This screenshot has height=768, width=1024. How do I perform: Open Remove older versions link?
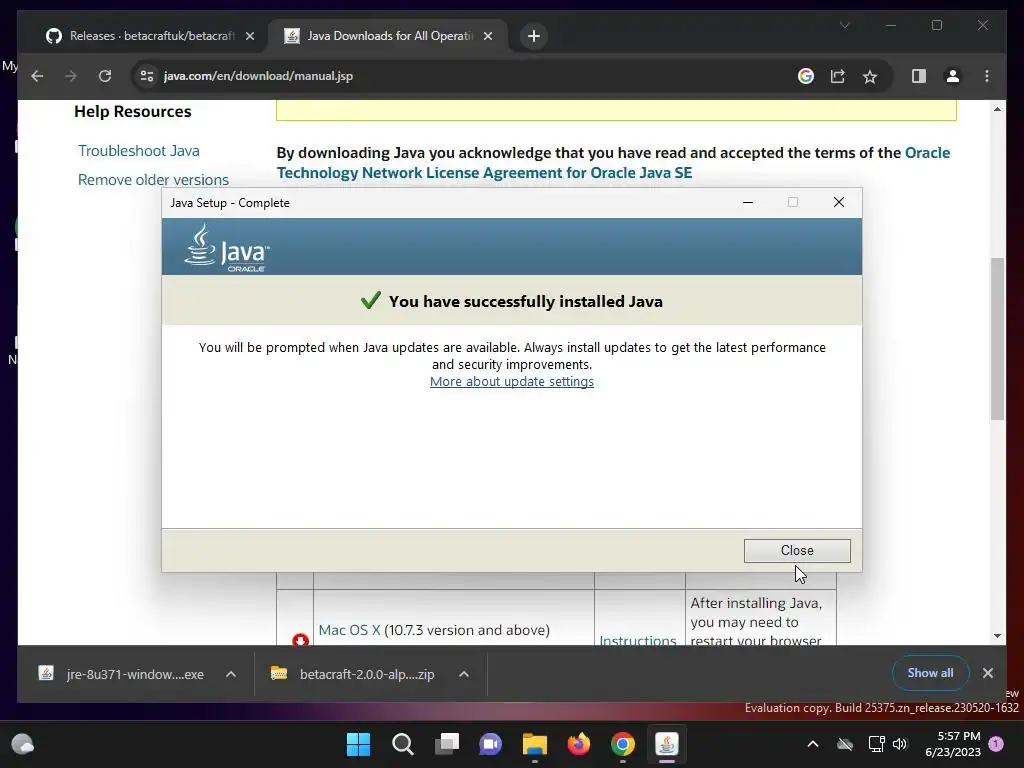pos(153,180)
